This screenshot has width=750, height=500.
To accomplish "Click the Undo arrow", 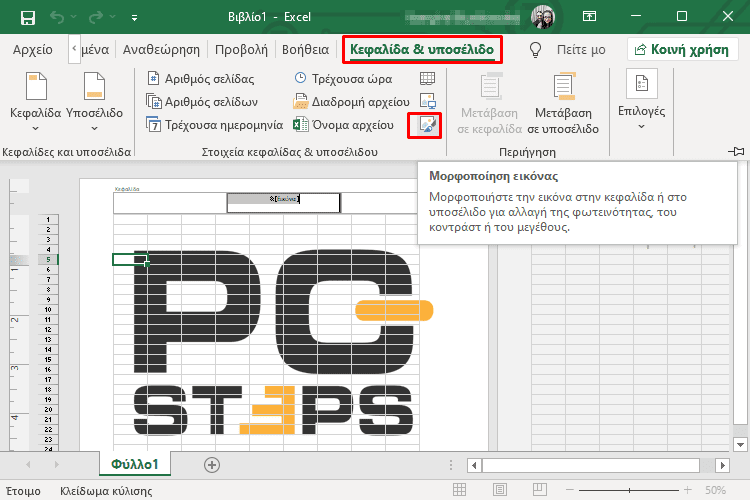I will 57,17.
